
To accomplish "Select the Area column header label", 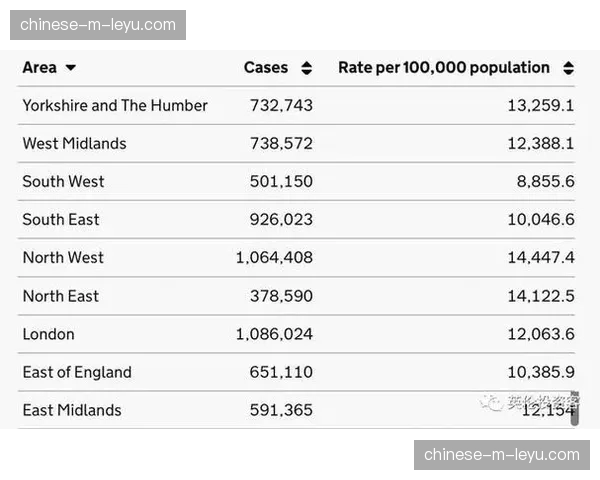I will 39,68.
